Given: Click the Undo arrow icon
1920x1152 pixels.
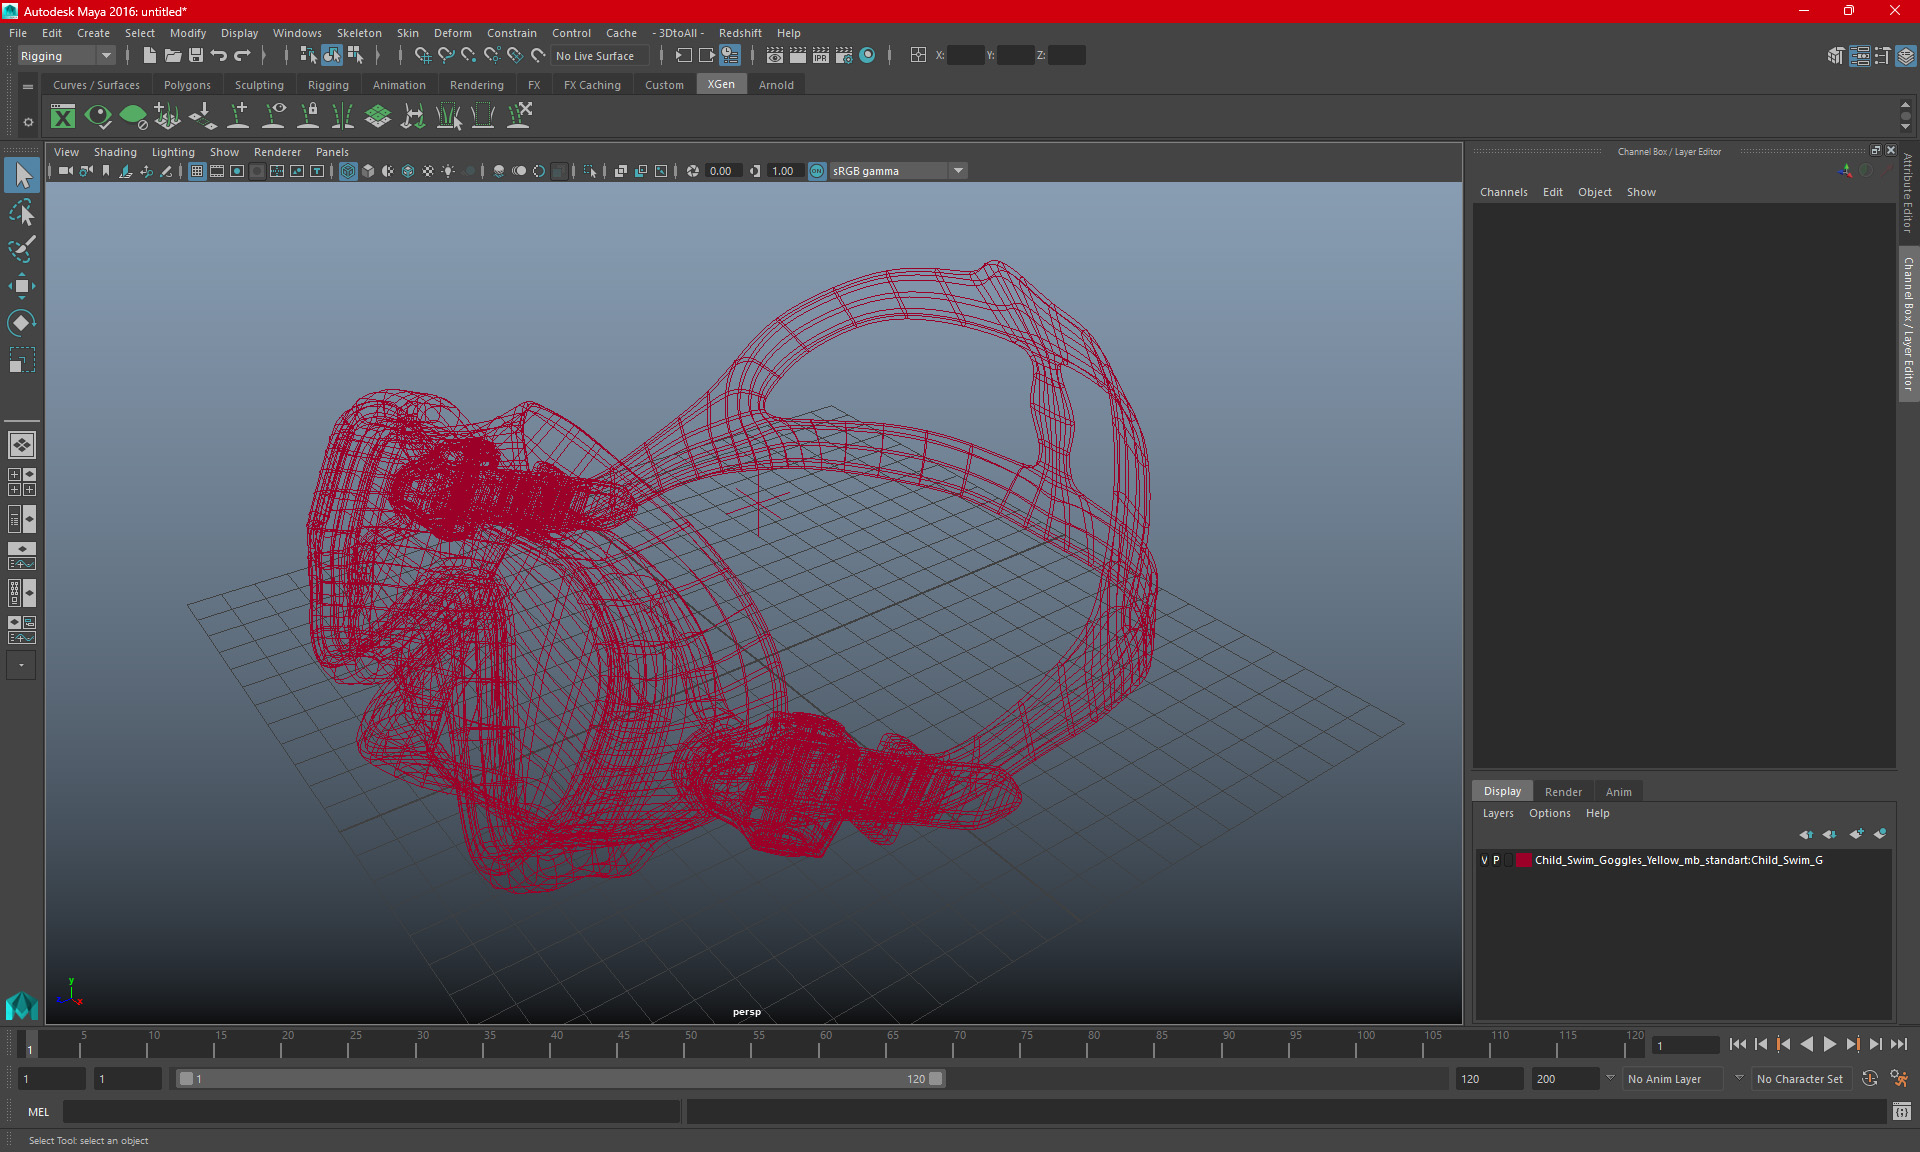Looking at the screenshot, I should 218,56.
